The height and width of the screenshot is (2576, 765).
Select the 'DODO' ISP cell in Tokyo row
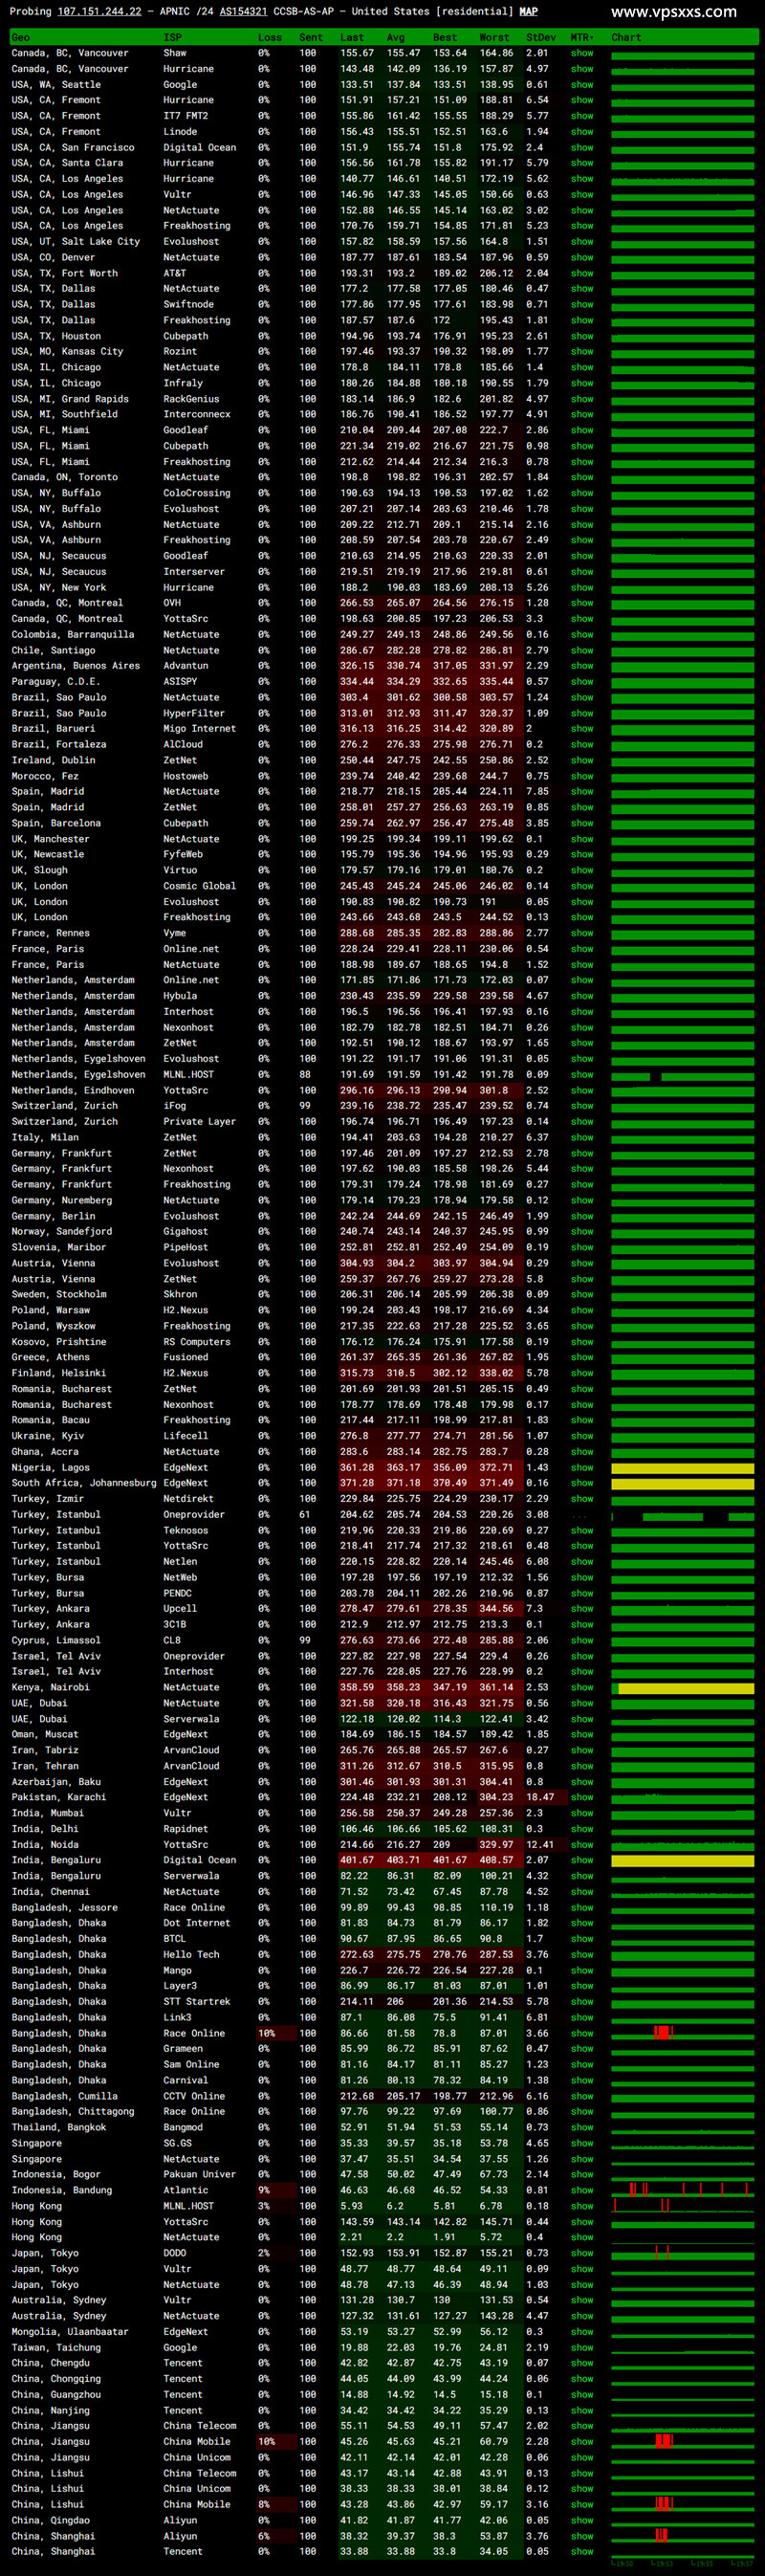tap(174, 2253)
